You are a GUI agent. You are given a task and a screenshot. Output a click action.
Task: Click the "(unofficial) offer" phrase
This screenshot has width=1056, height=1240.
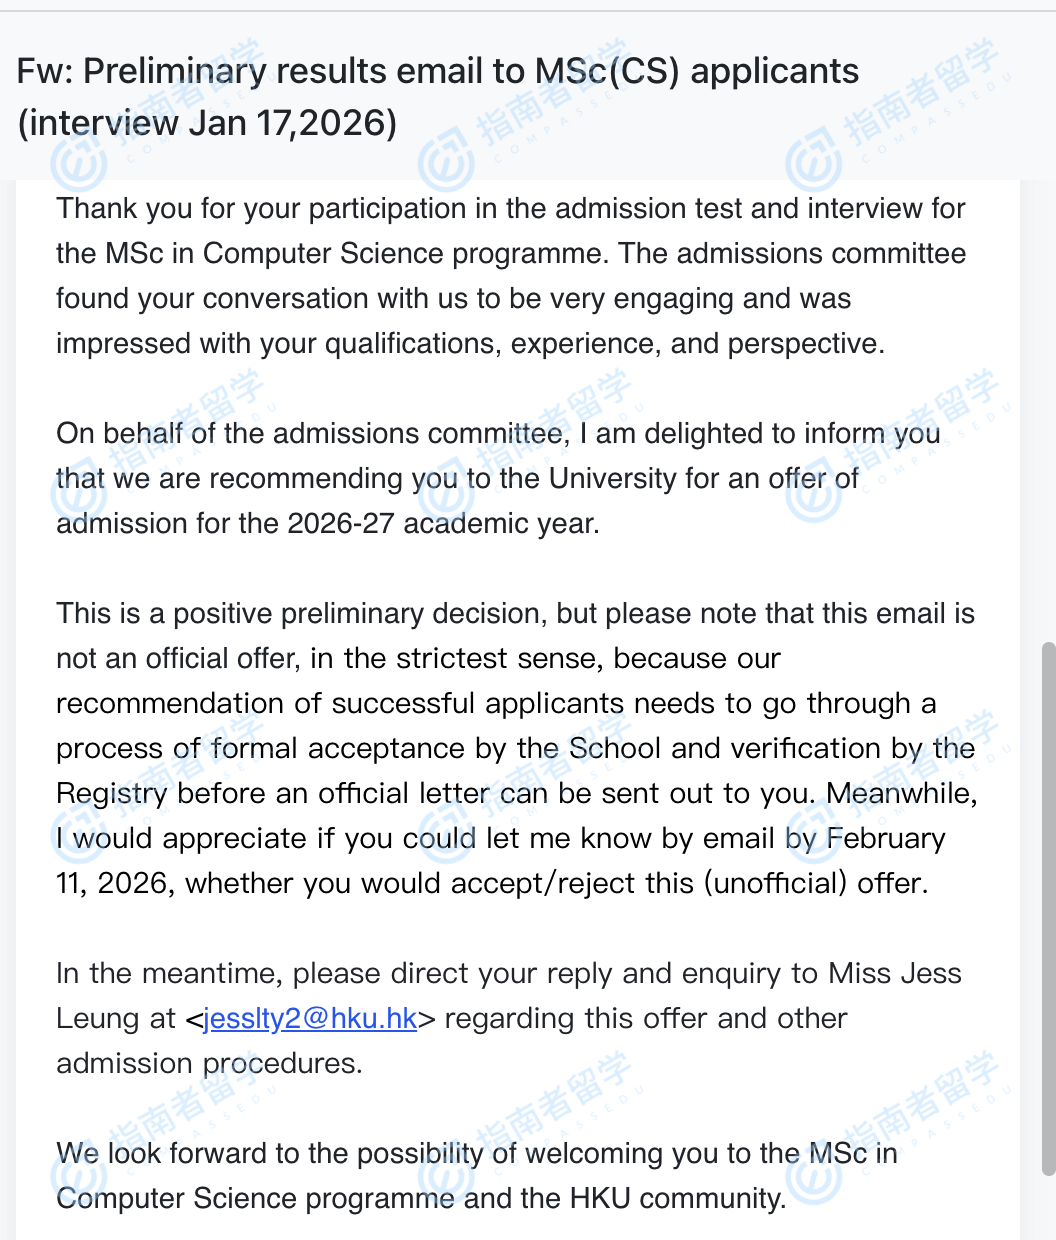816,884
